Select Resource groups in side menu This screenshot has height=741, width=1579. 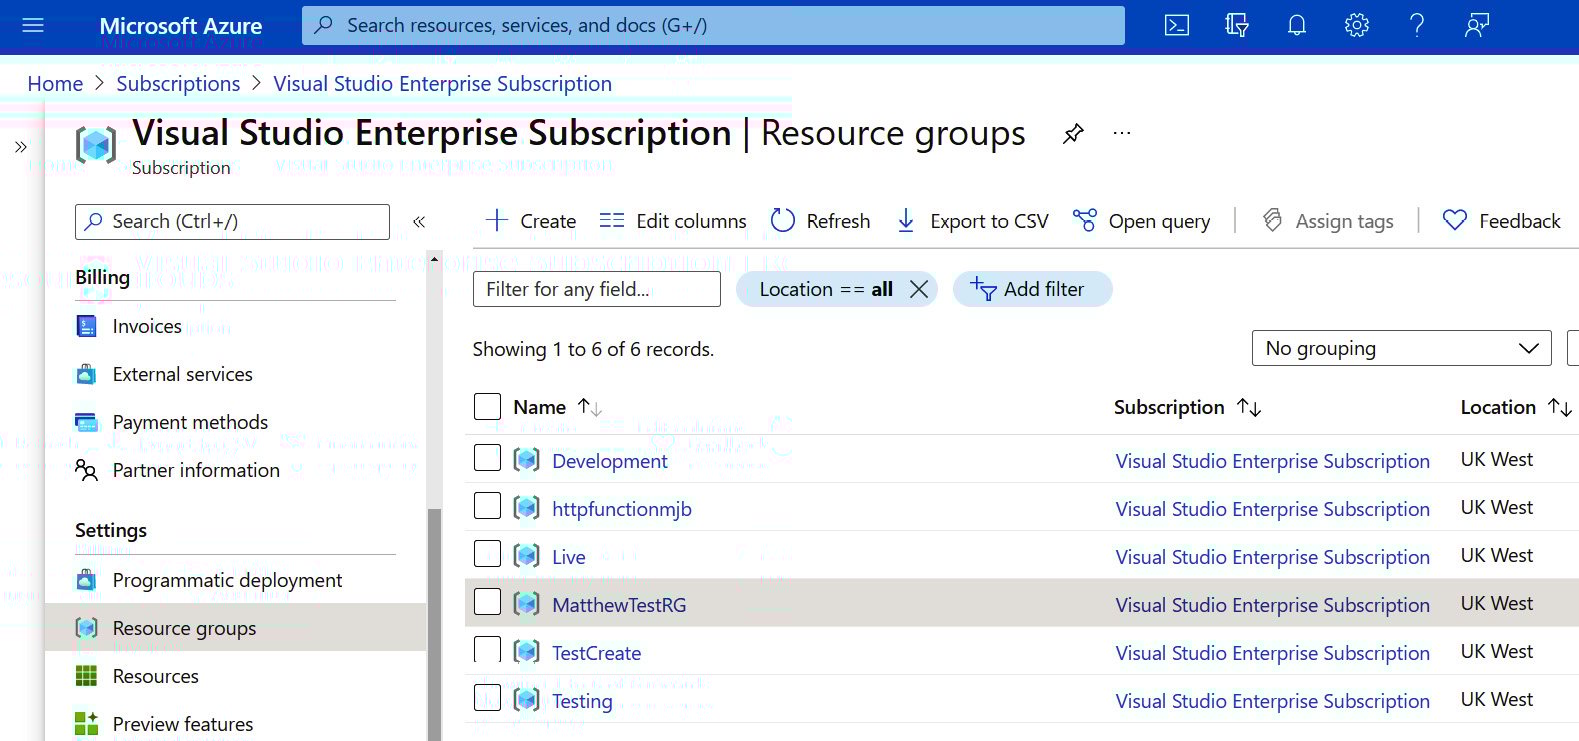point(235,628)
